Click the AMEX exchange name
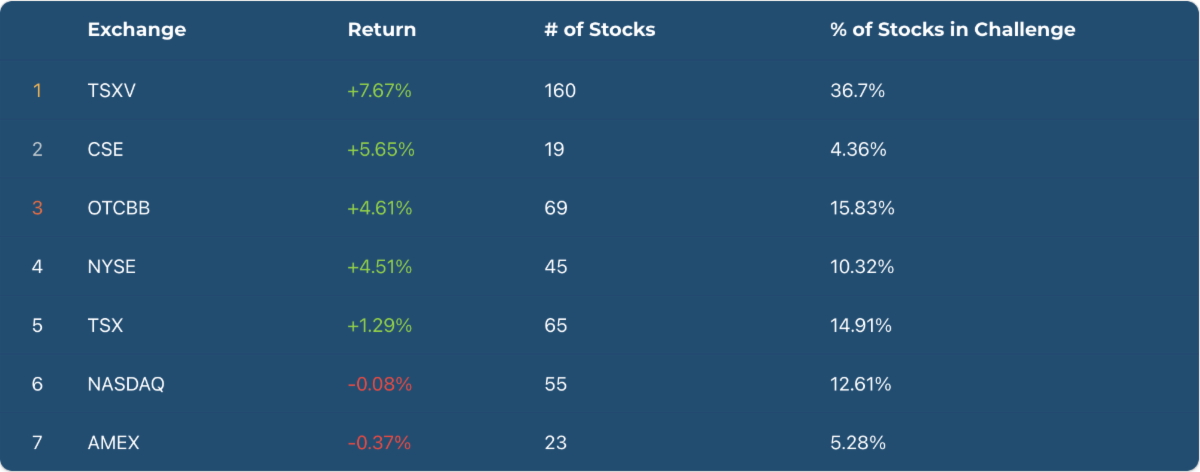Image resolution: width=1200 pixels, height=472 pixels. click(113, 443)
